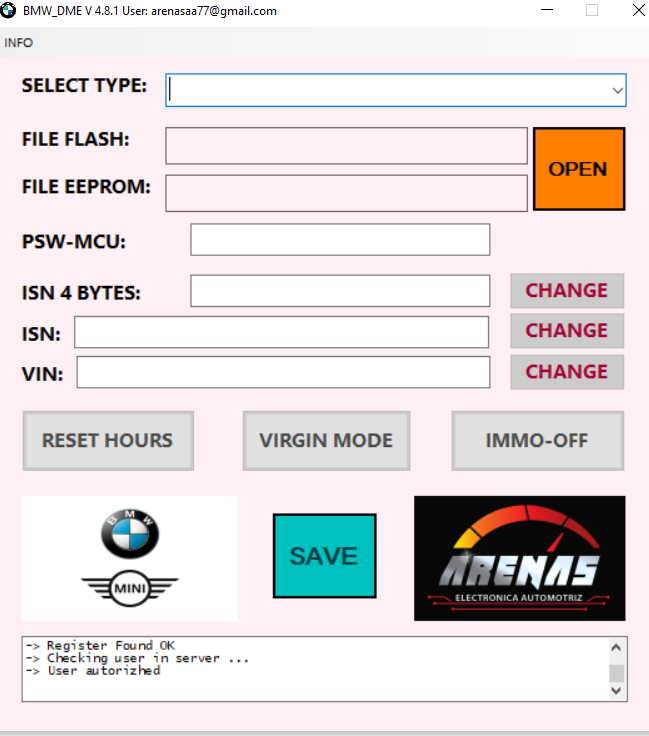Click the MINI winged logo
Viewport: 649px width, 736px height.
tap(130, 588)
